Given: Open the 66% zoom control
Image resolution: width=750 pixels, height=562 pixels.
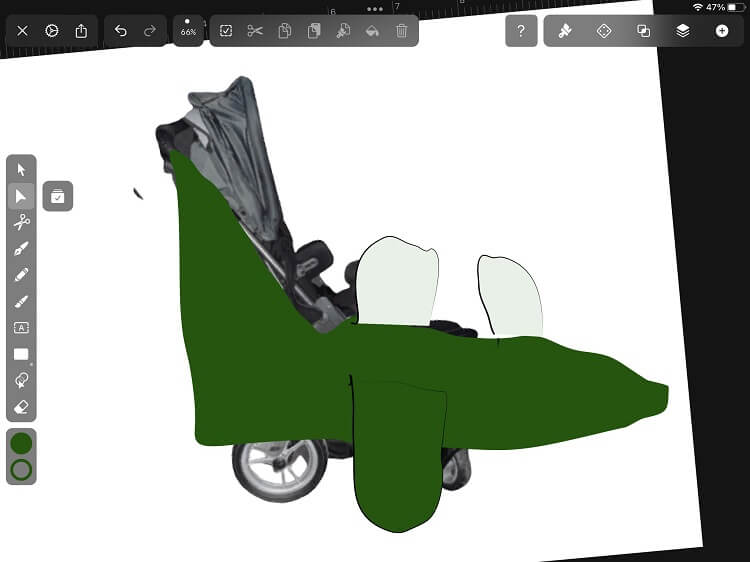Looking at the screenshot, I should [x=188, y=30].
